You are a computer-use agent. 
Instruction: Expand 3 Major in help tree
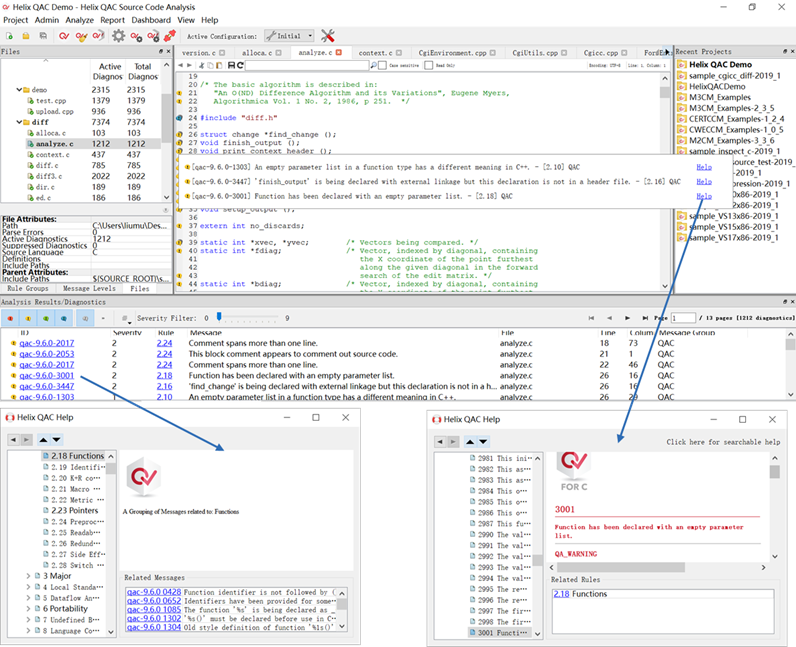[28, 576]
